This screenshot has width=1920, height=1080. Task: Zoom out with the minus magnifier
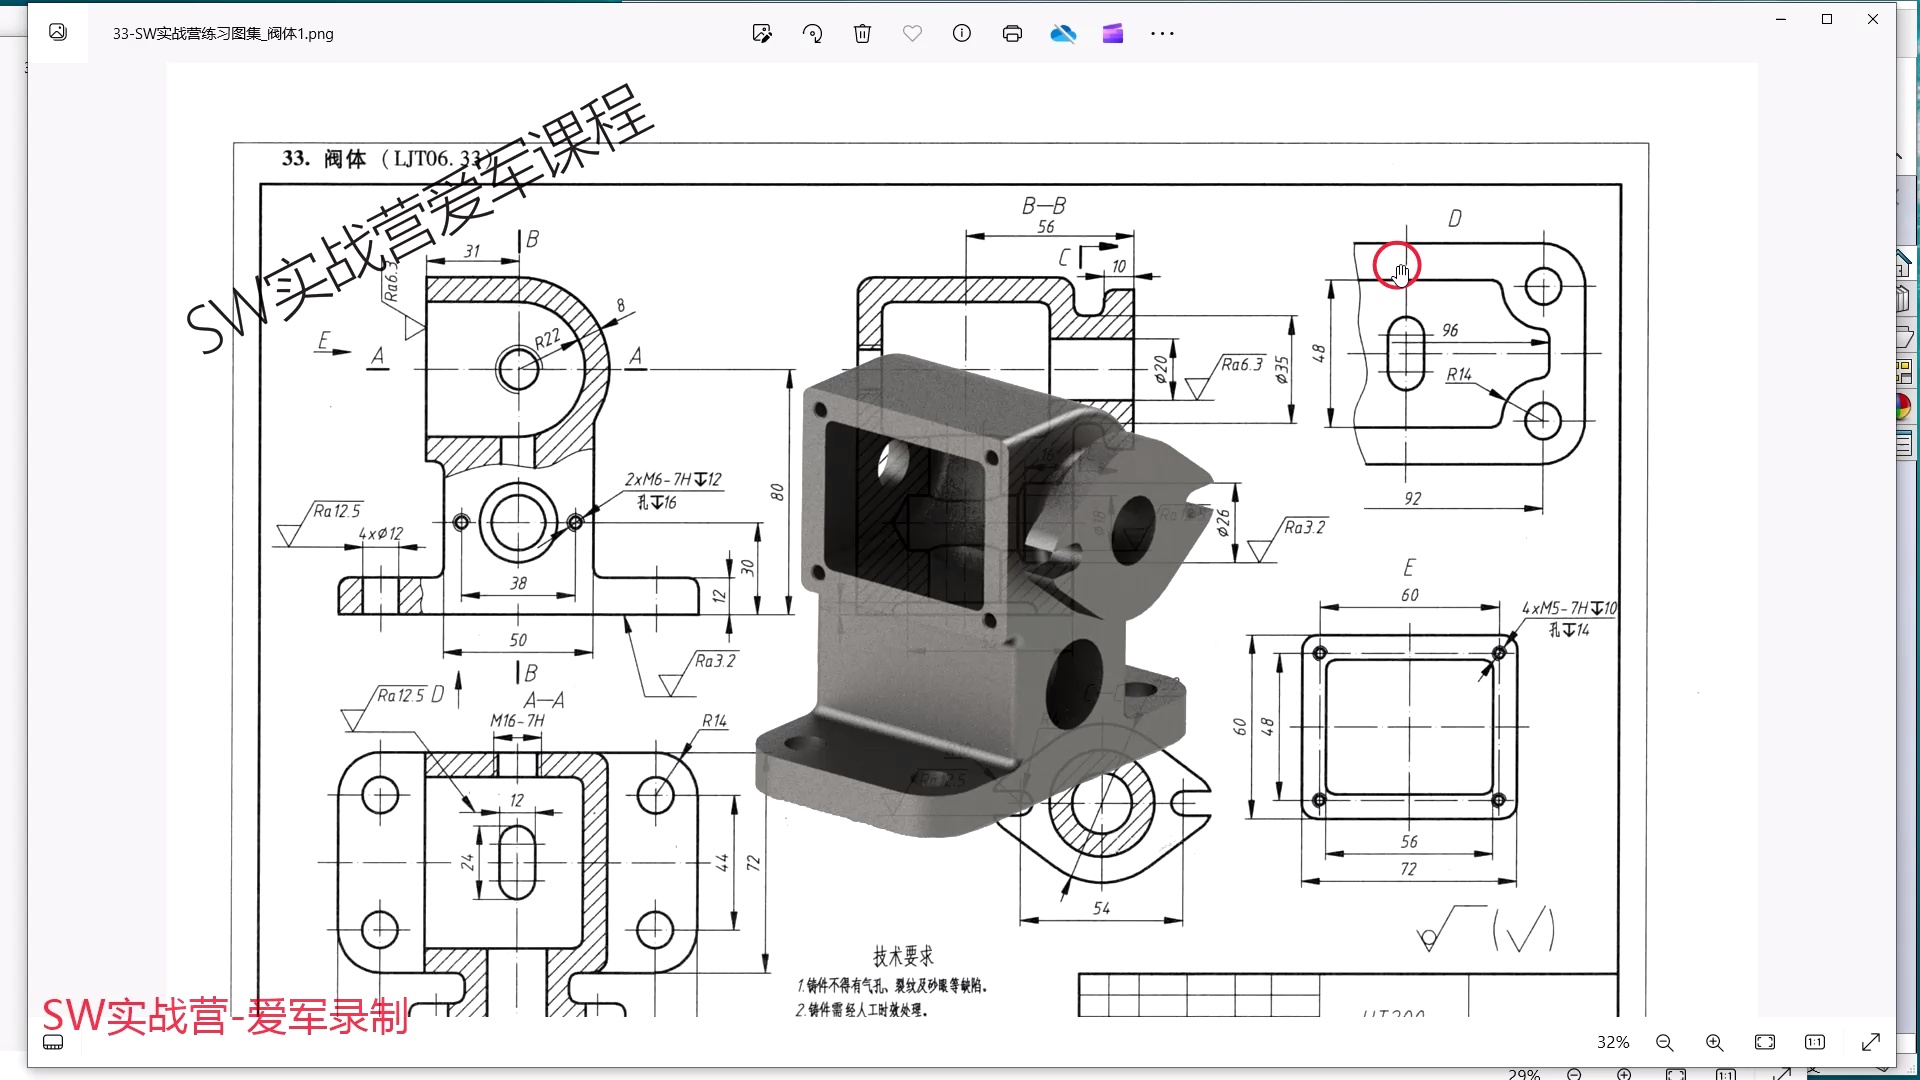point(1665,1042)
